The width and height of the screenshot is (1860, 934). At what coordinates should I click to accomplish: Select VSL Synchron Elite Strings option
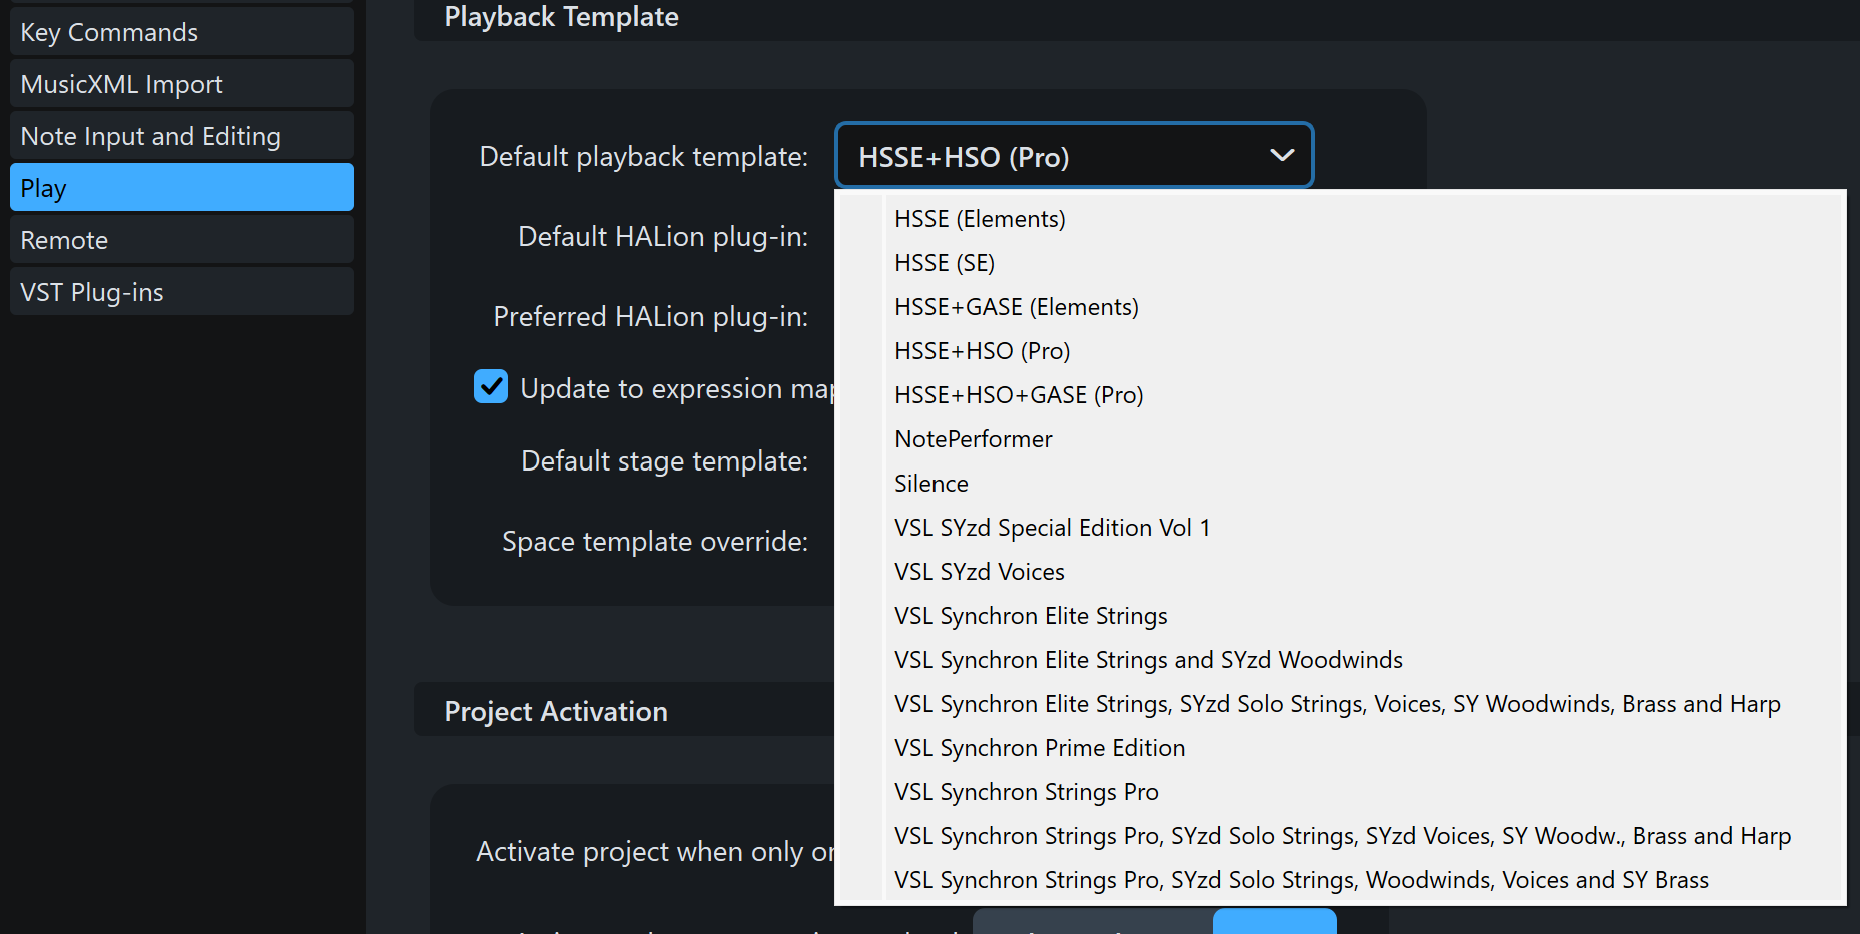[x=1340, y=616]
